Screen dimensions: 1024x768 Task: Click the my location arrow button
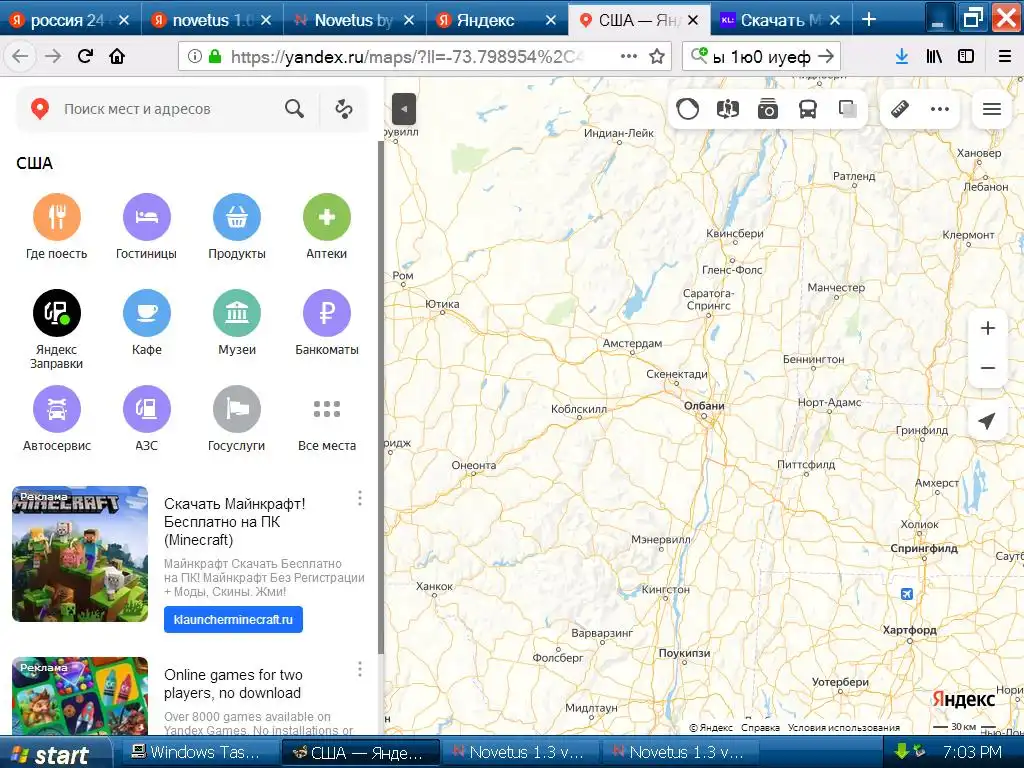point(988,421)
